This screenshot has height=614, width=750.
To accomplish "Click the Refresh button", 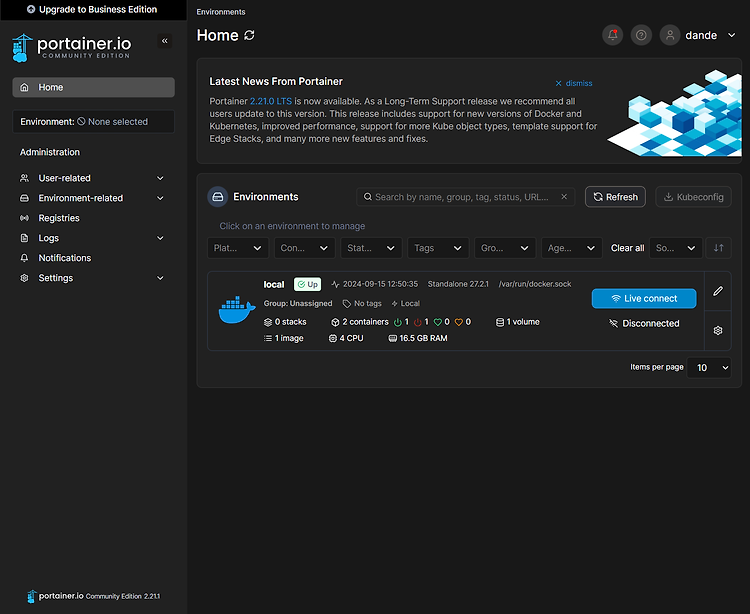I will click(x=615, y=197).
